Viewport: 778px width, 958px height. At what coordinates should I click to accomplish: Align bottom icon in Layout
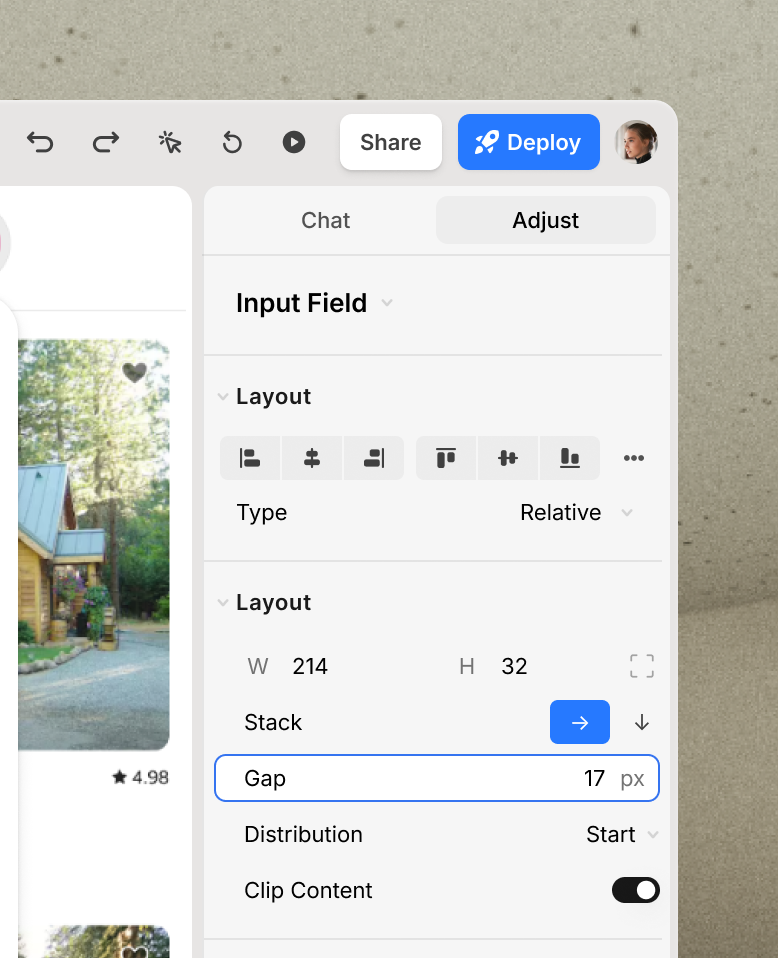pos(570,458)
